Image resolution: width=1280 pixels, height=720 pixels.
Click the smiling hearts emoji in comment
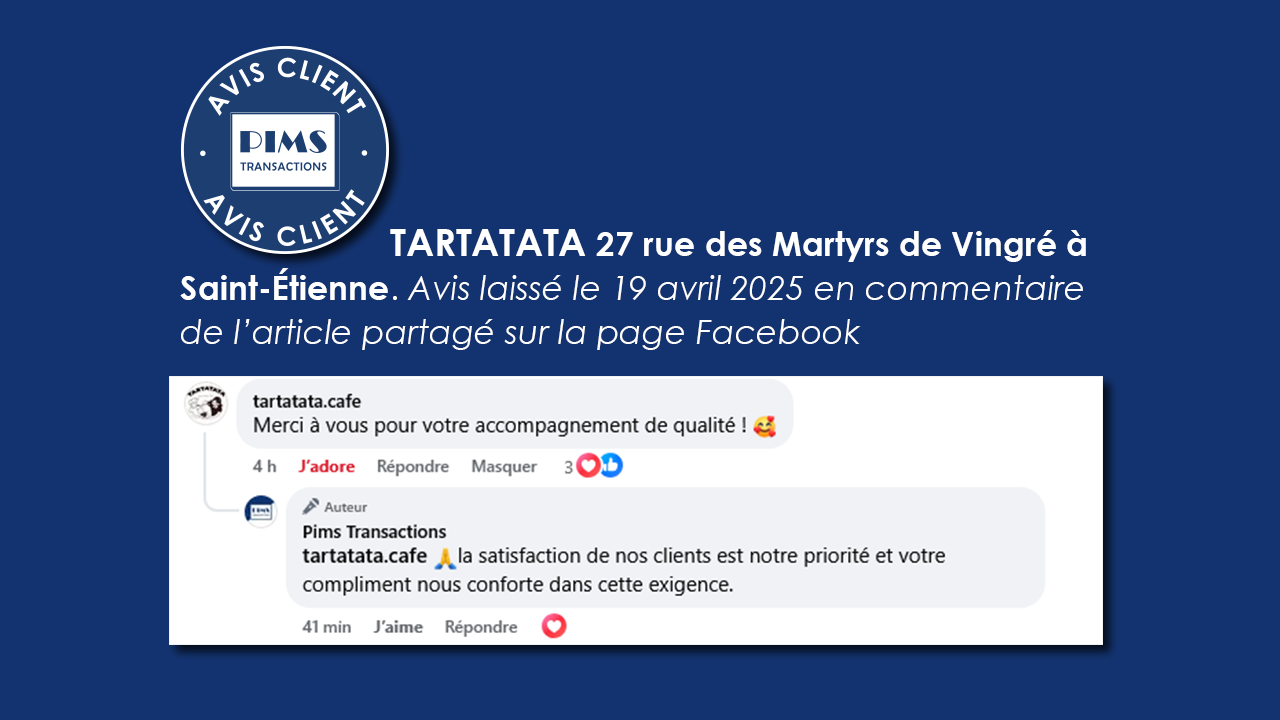click(765, 426)
